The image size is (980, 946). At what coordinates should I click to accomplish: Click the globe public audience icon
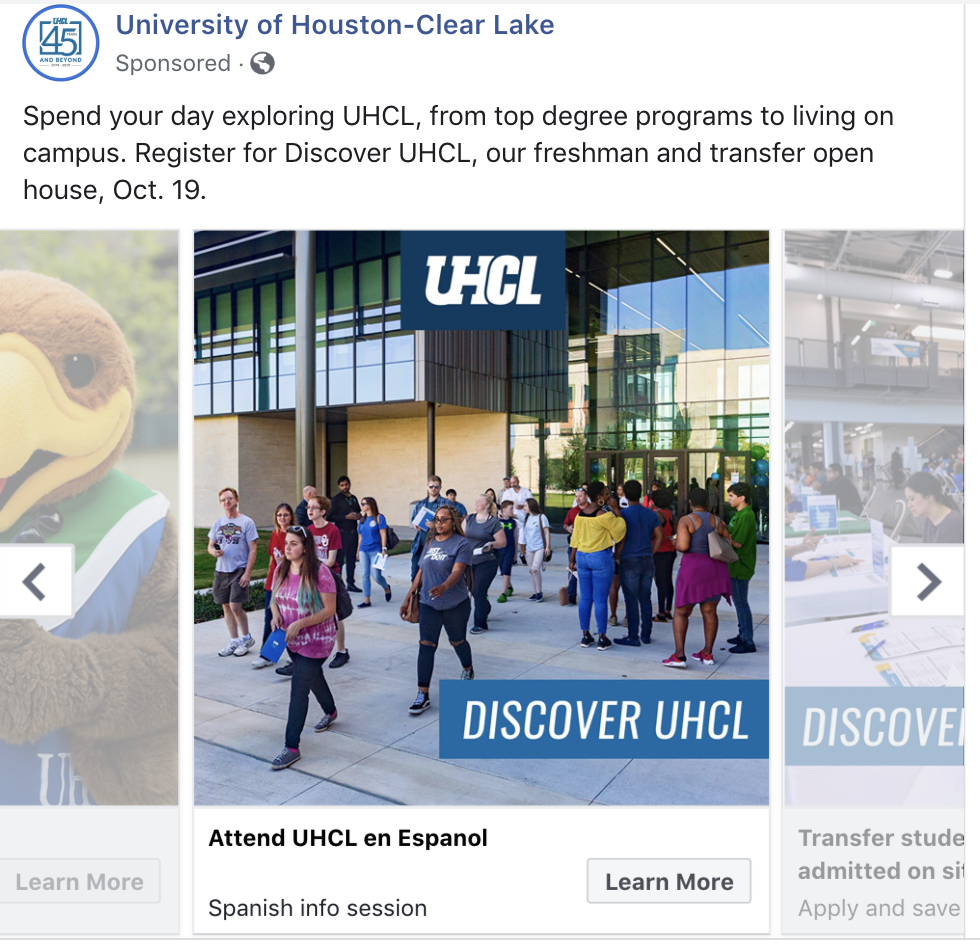tap(262, 63)
